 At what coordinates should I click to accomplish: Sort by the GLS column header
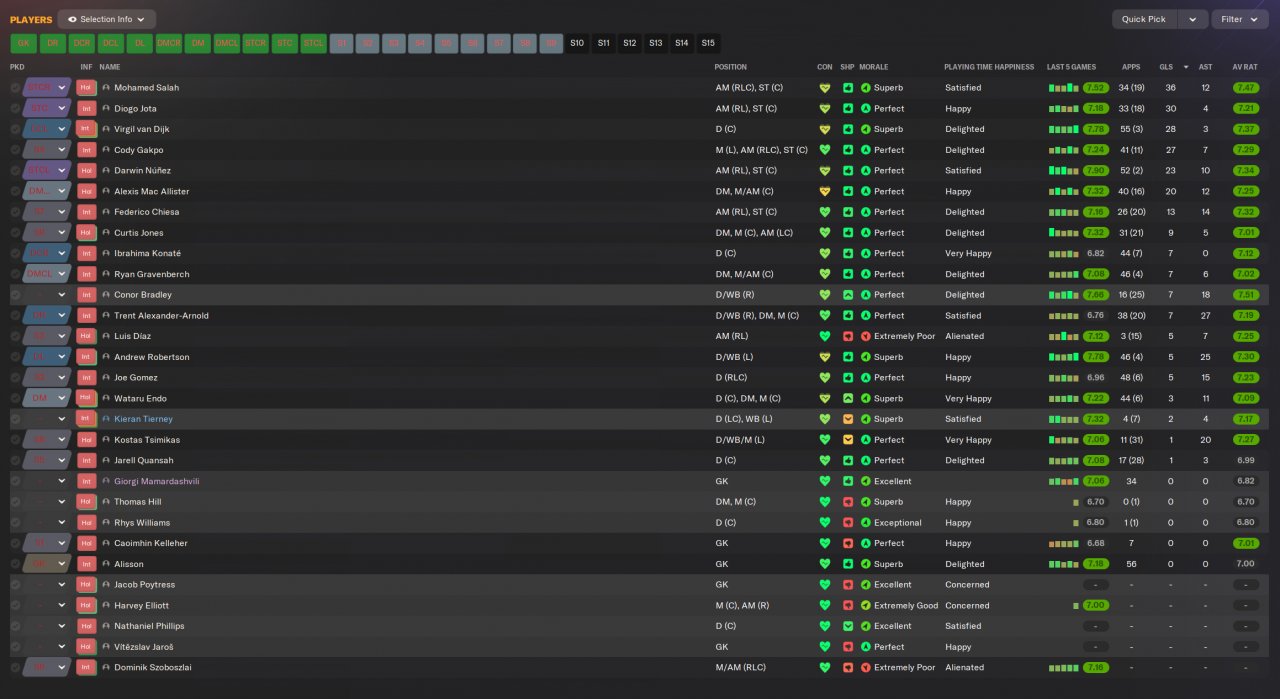click(x=1166, y=67)
